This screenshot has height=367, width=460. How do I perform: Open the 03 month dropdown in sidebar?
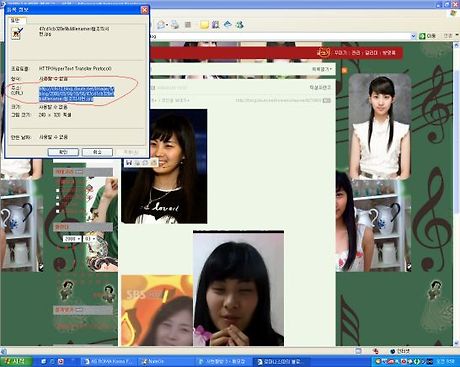(90, 239)
